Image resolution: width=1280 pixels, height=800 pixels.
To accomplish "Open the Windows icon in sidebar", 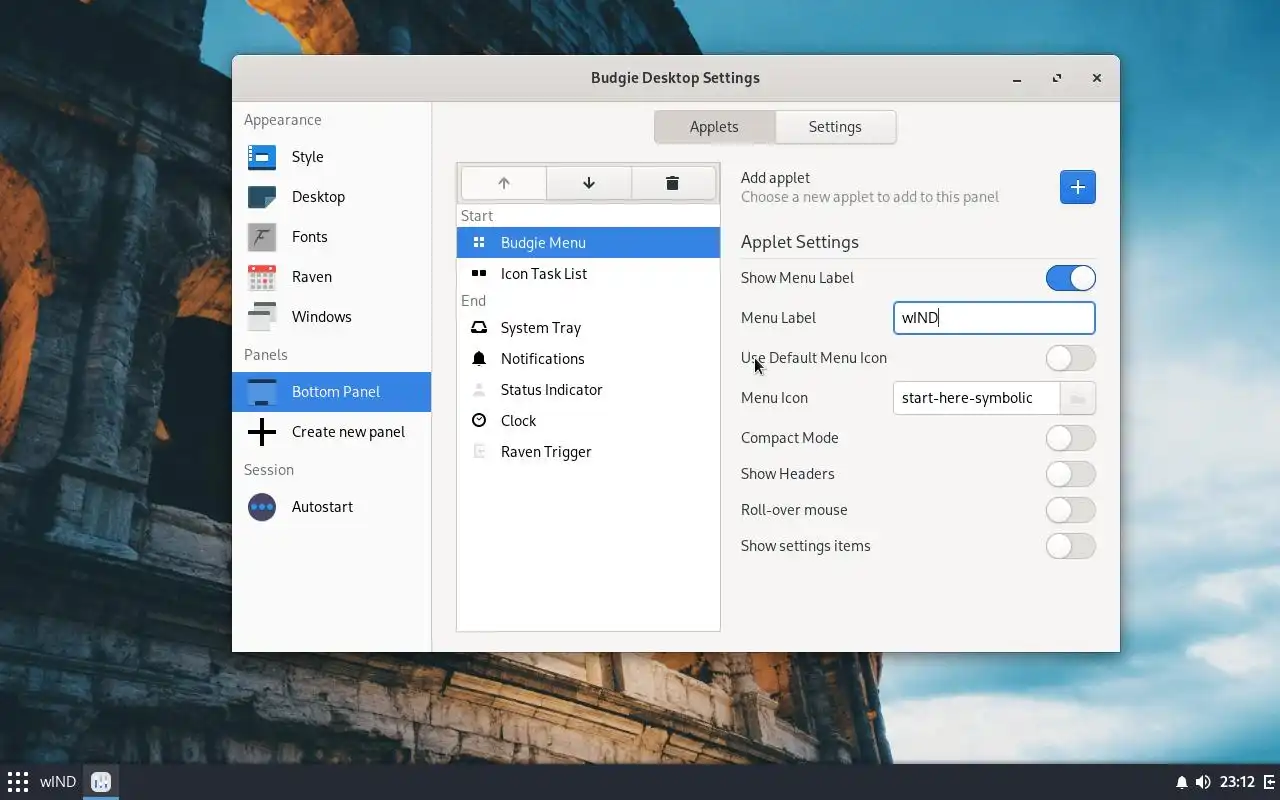I will 262,317.
